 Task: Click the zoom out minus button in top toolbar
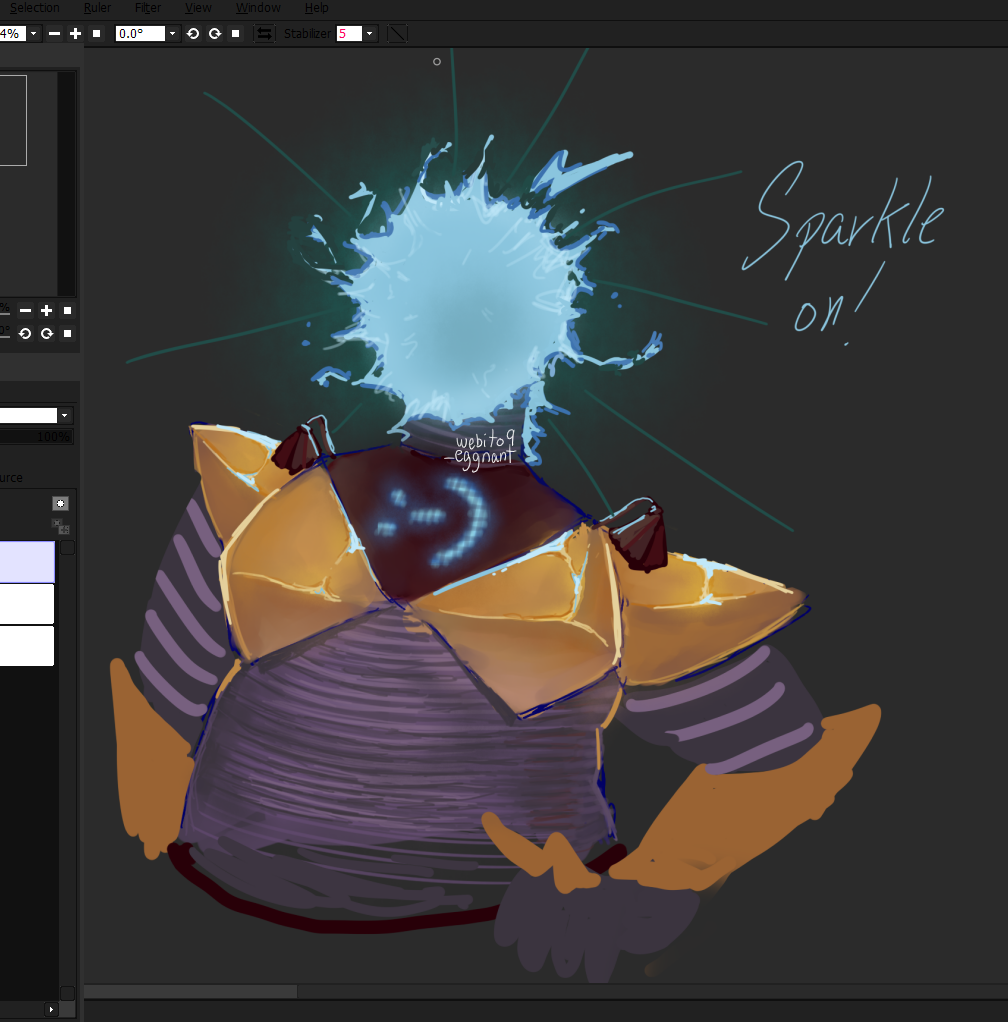click(54, 34)
